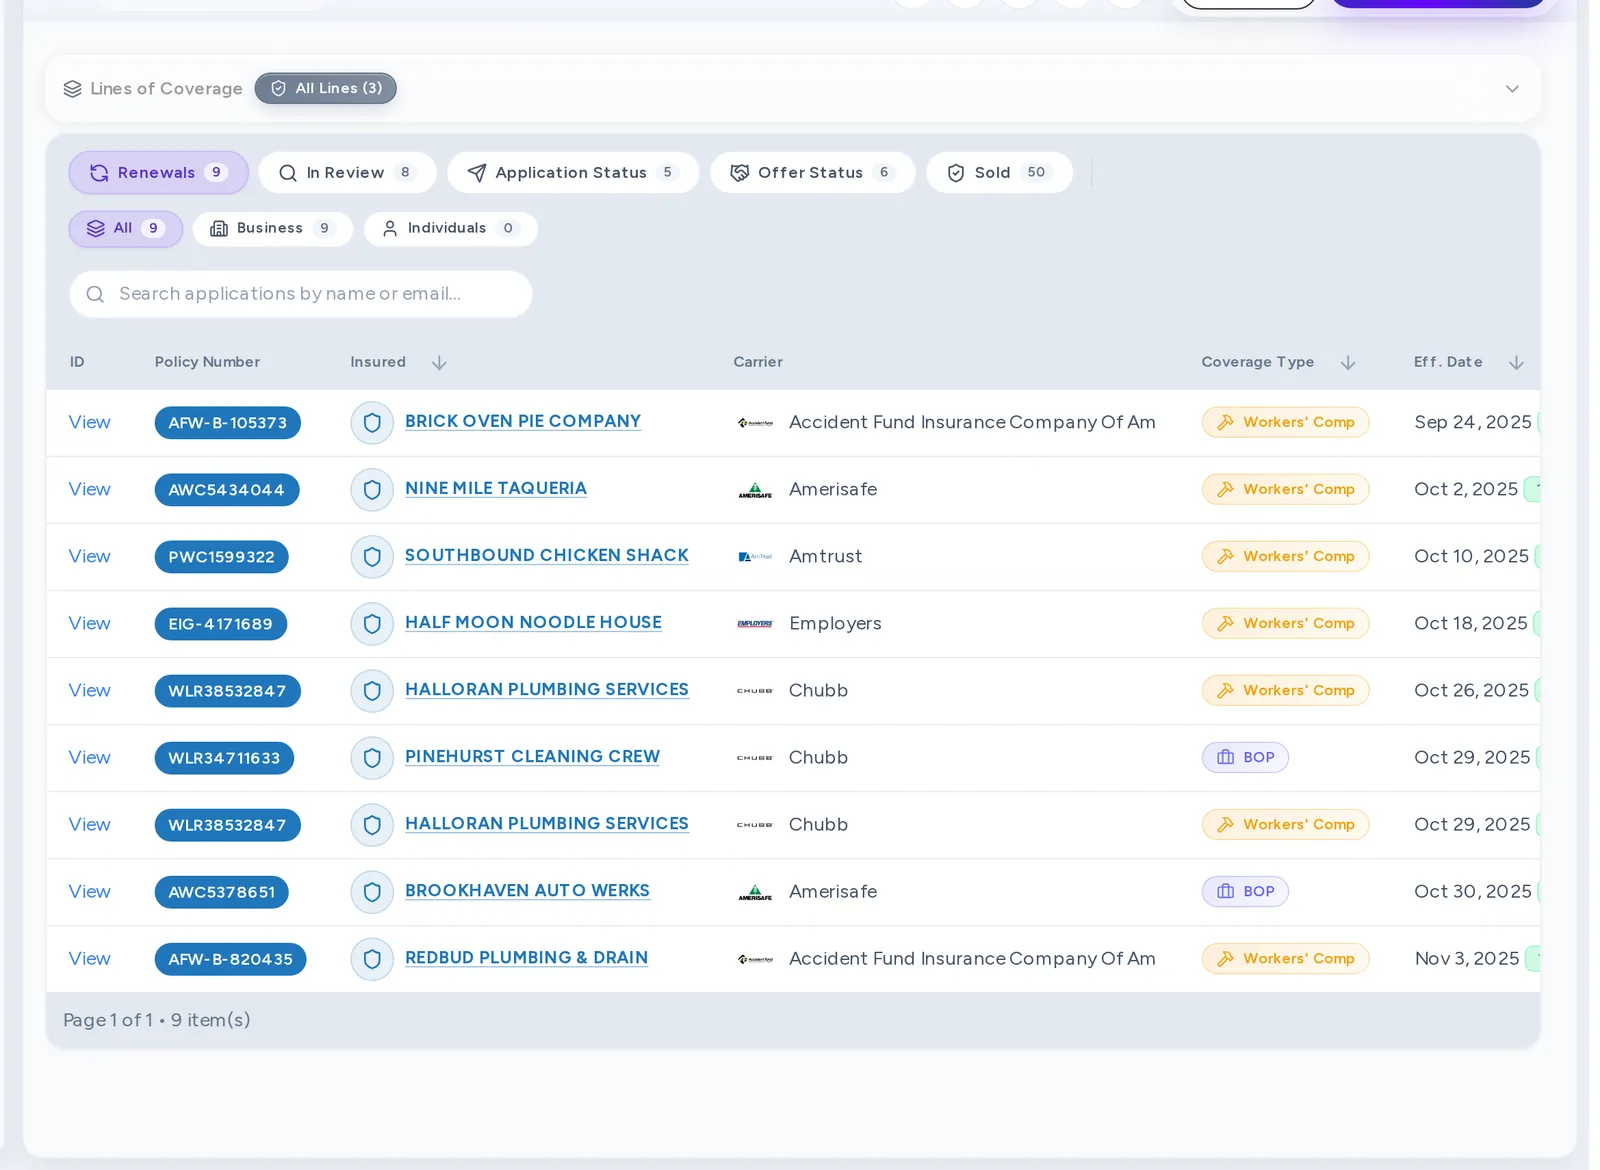1600x1170 pixels.
Task: Switch to the In Review tab
Action: point(347,173)
